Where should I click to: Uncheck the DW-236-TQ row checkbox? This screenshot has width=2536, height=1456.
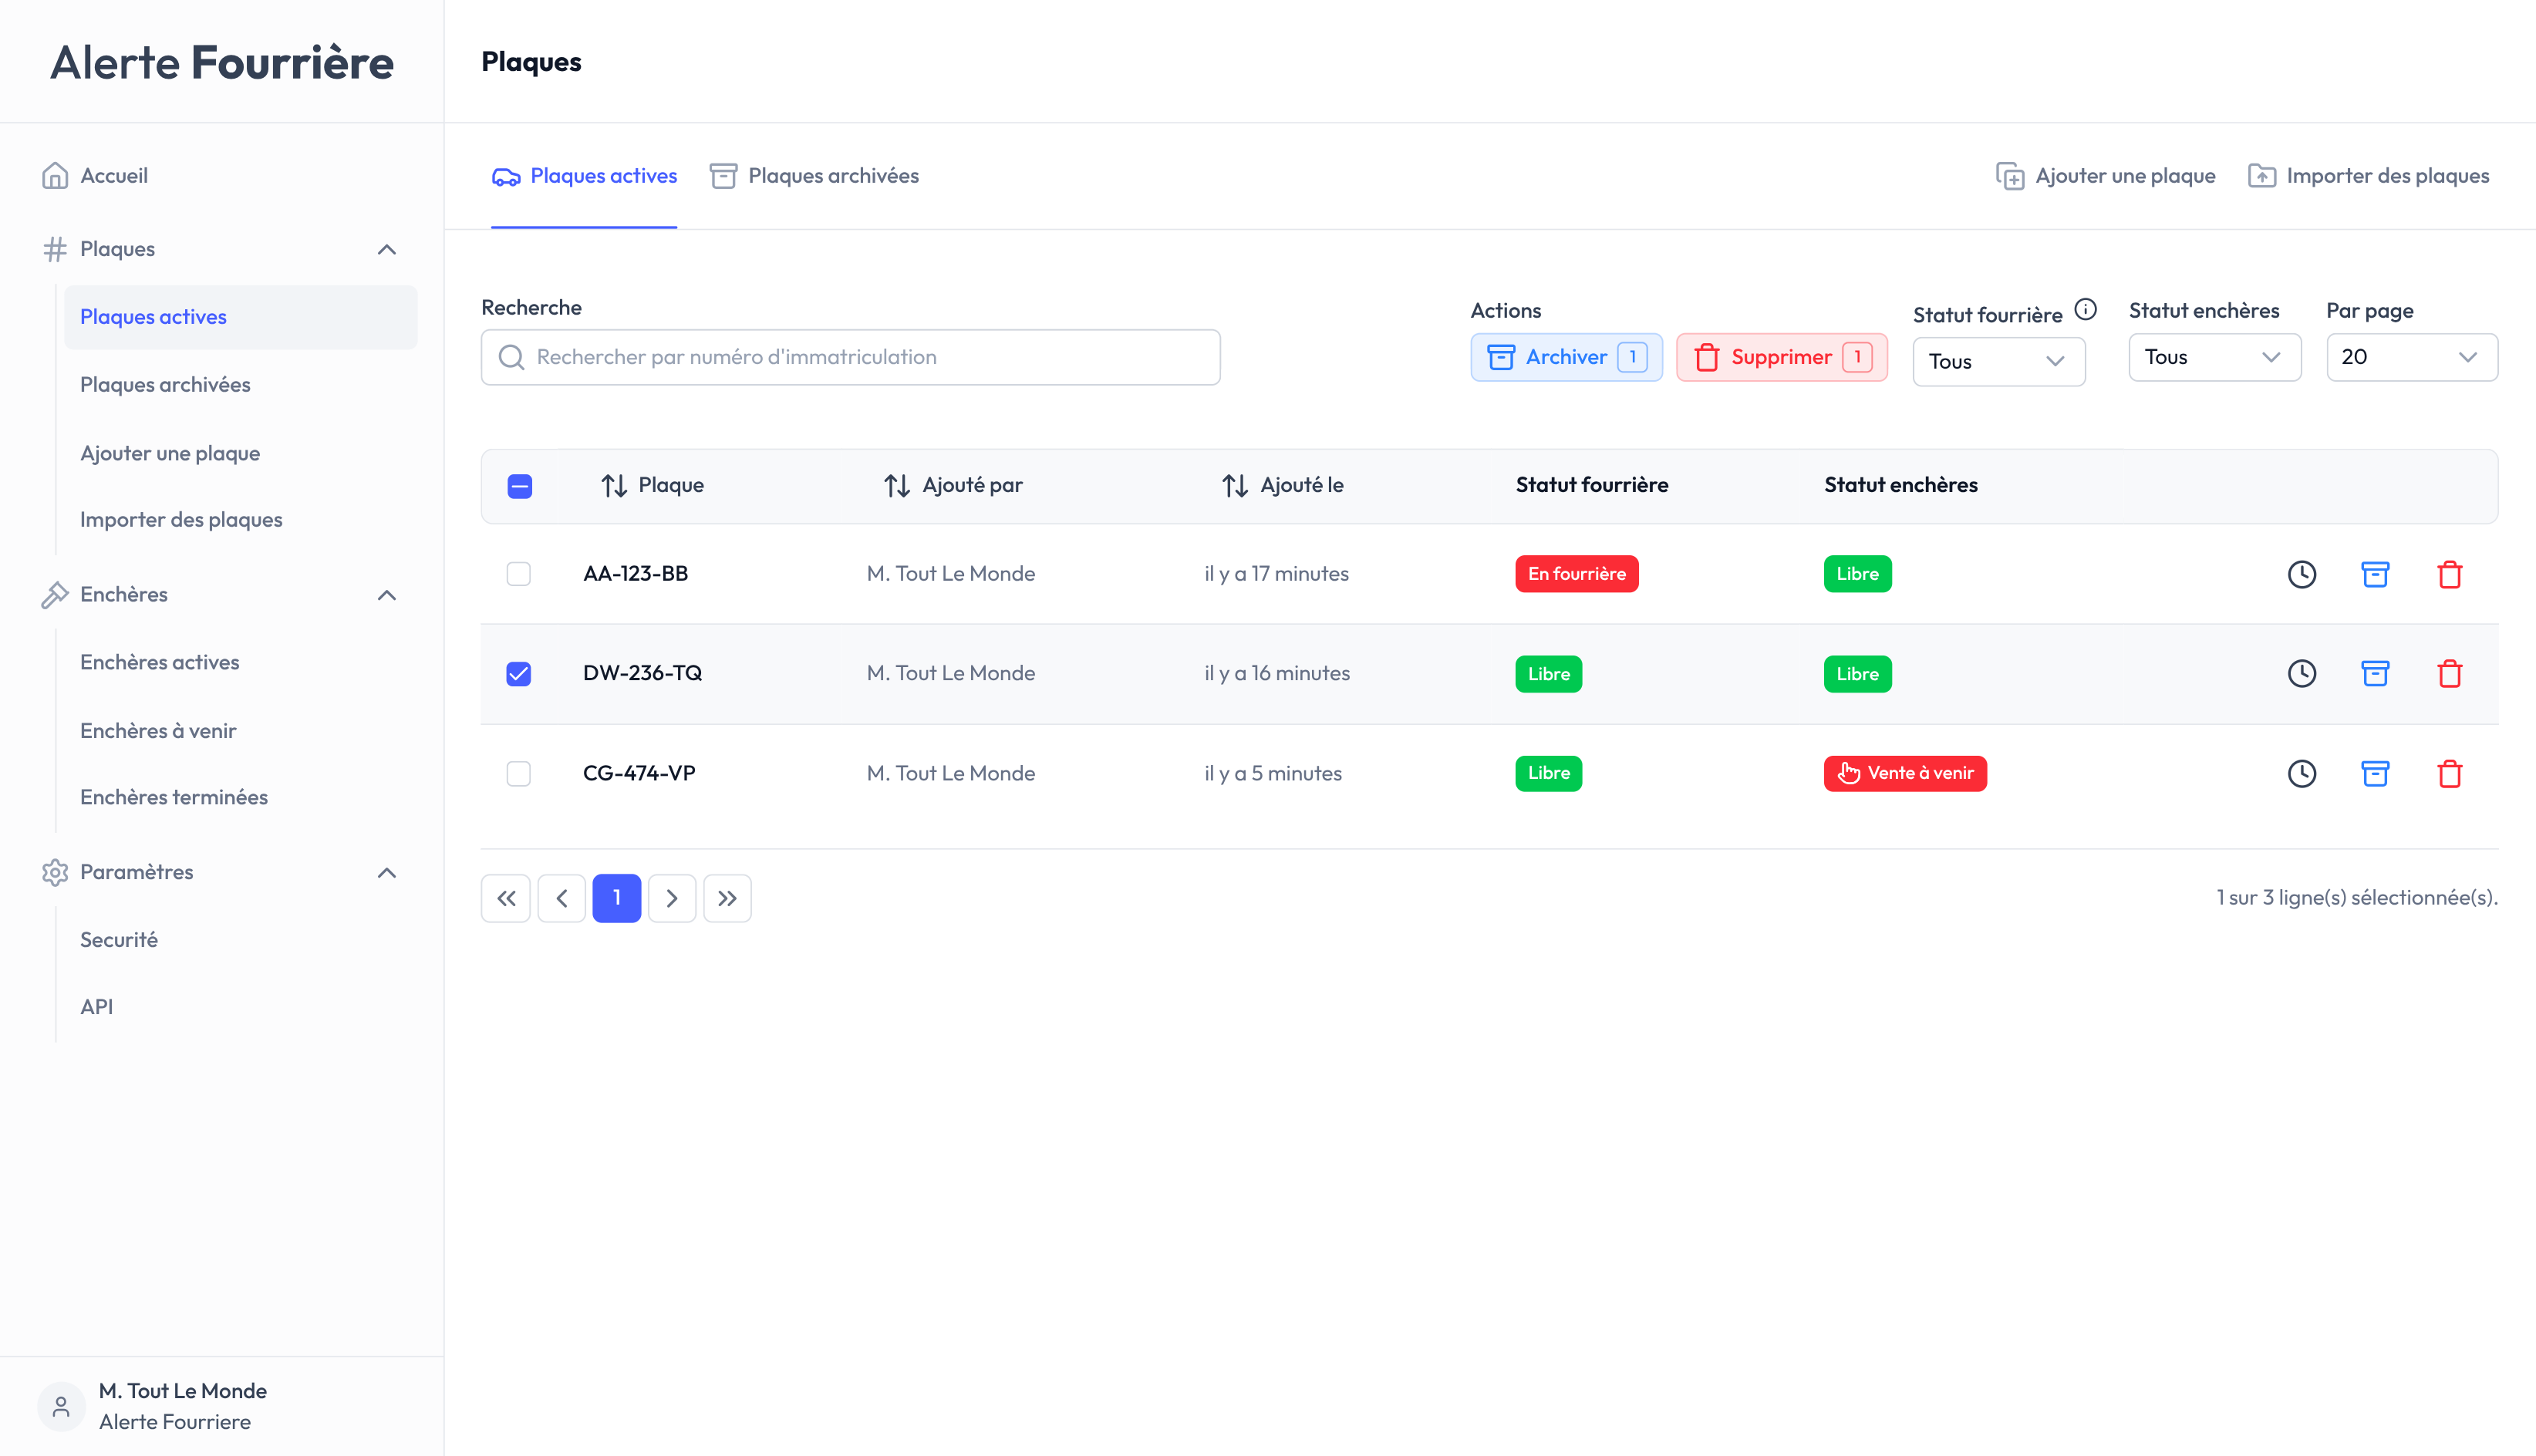point(518,674)
